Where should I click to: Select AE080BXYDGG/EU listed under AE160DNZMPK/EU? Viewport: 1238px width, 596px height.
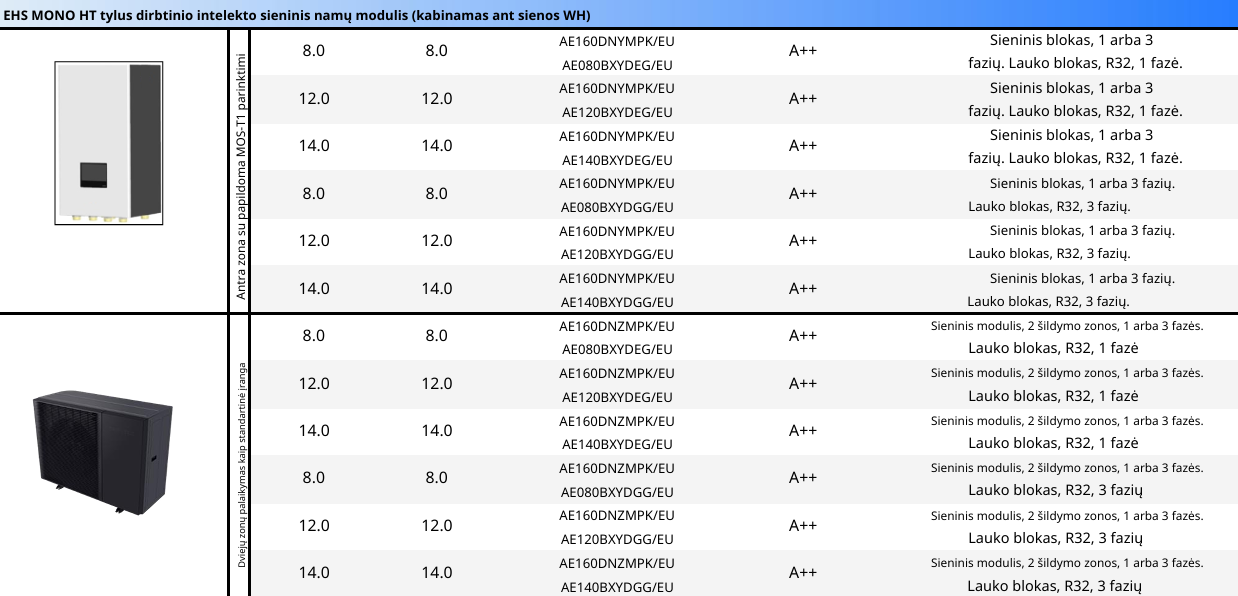(617, 493)
